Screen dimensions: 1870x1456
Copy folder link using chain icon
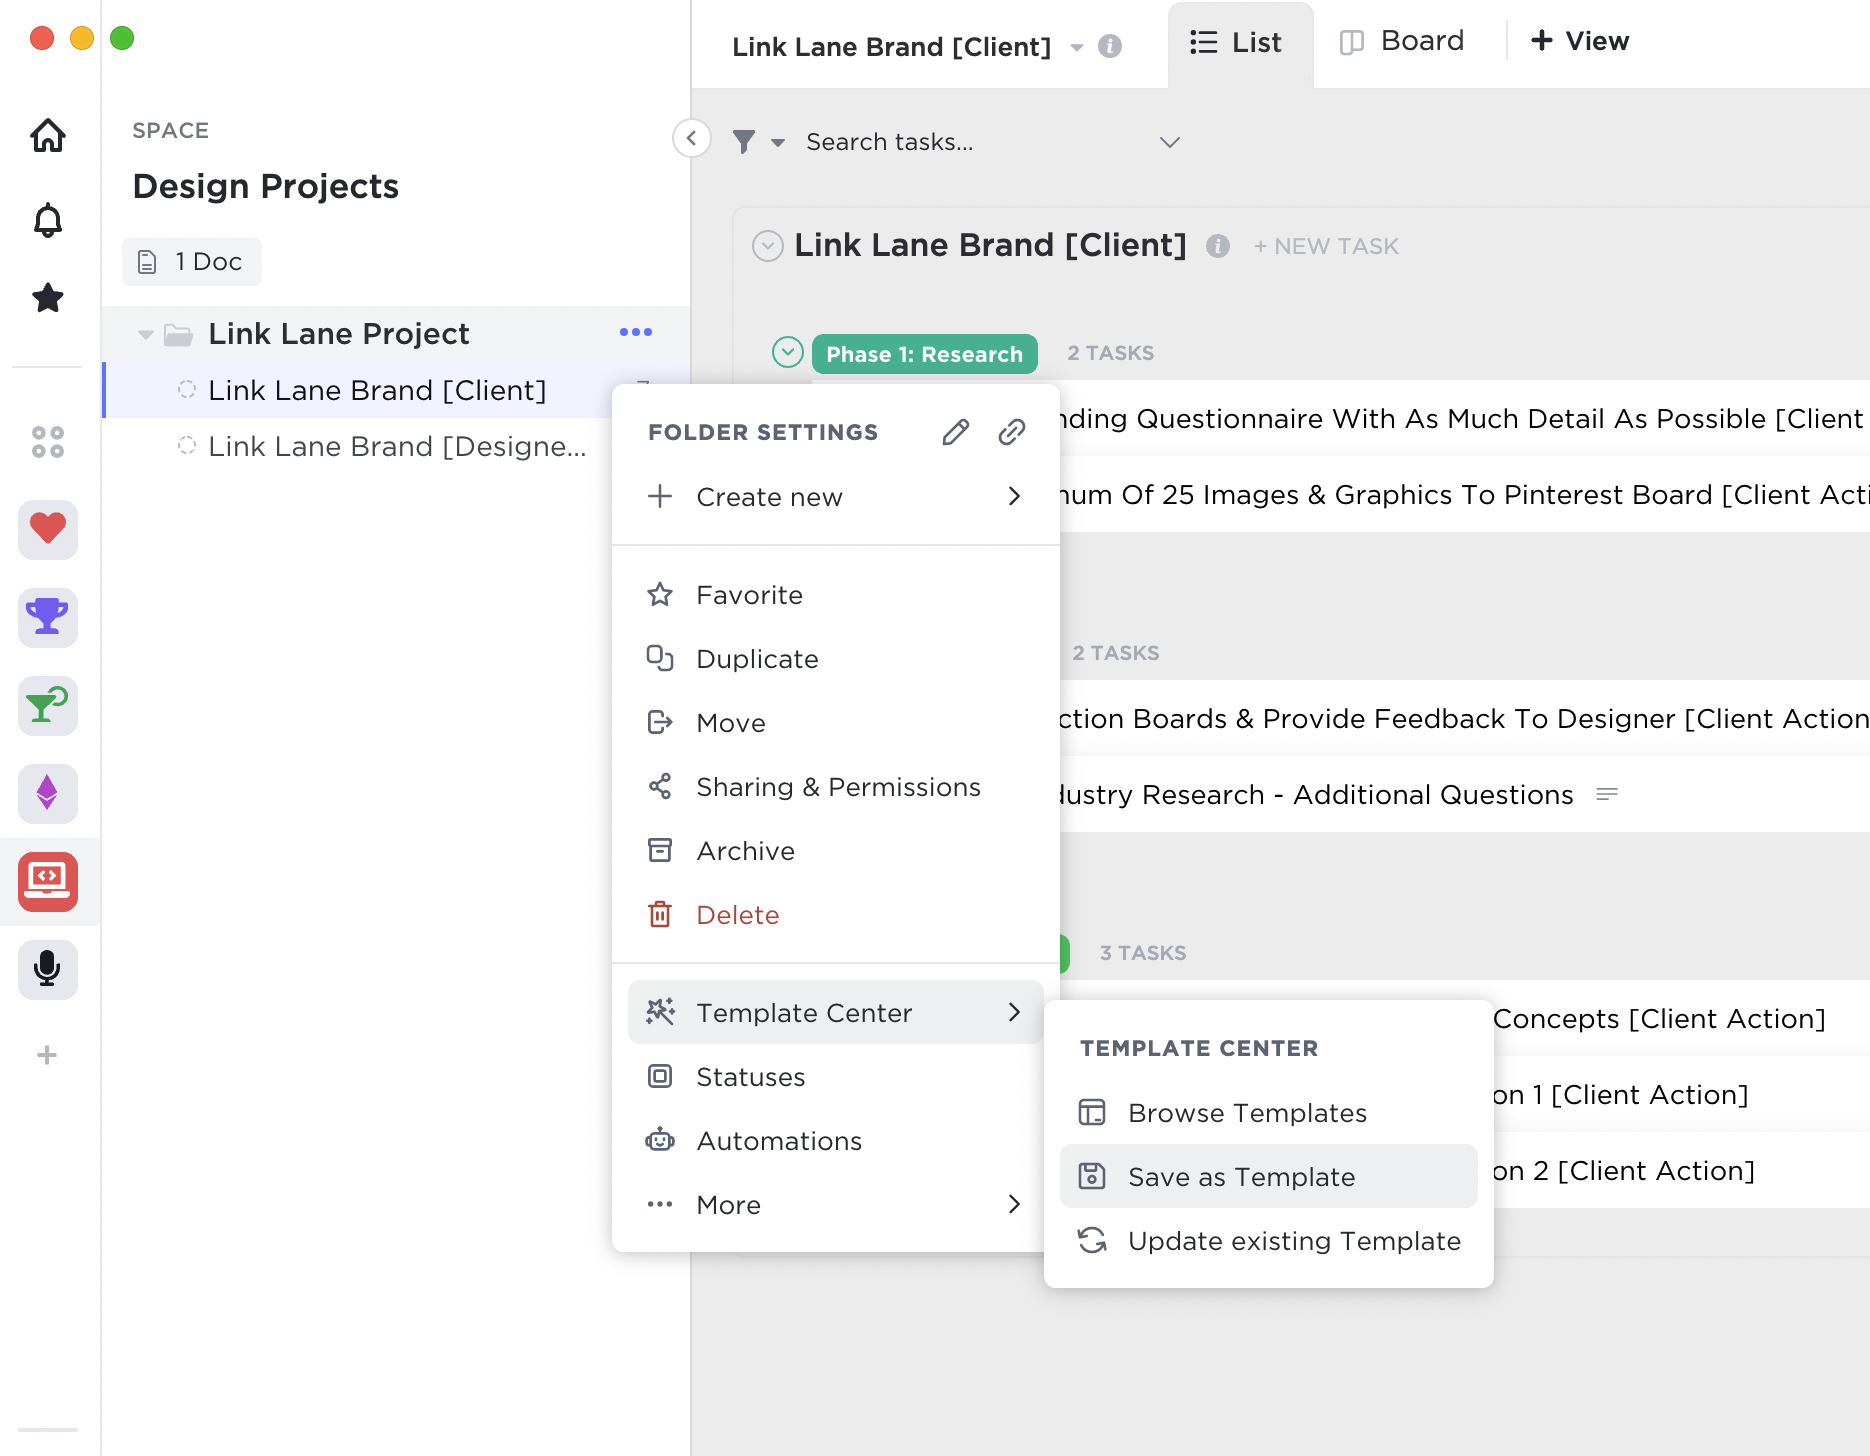1011,432
